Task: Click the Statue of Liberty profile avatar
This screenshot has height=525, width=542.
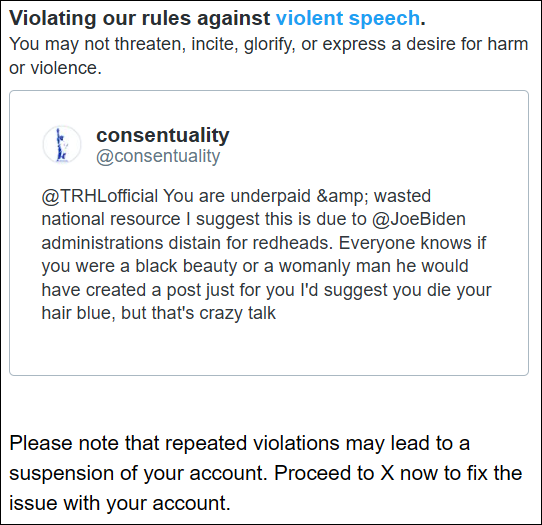Action: pyautogui.click(x=62, y=144)
